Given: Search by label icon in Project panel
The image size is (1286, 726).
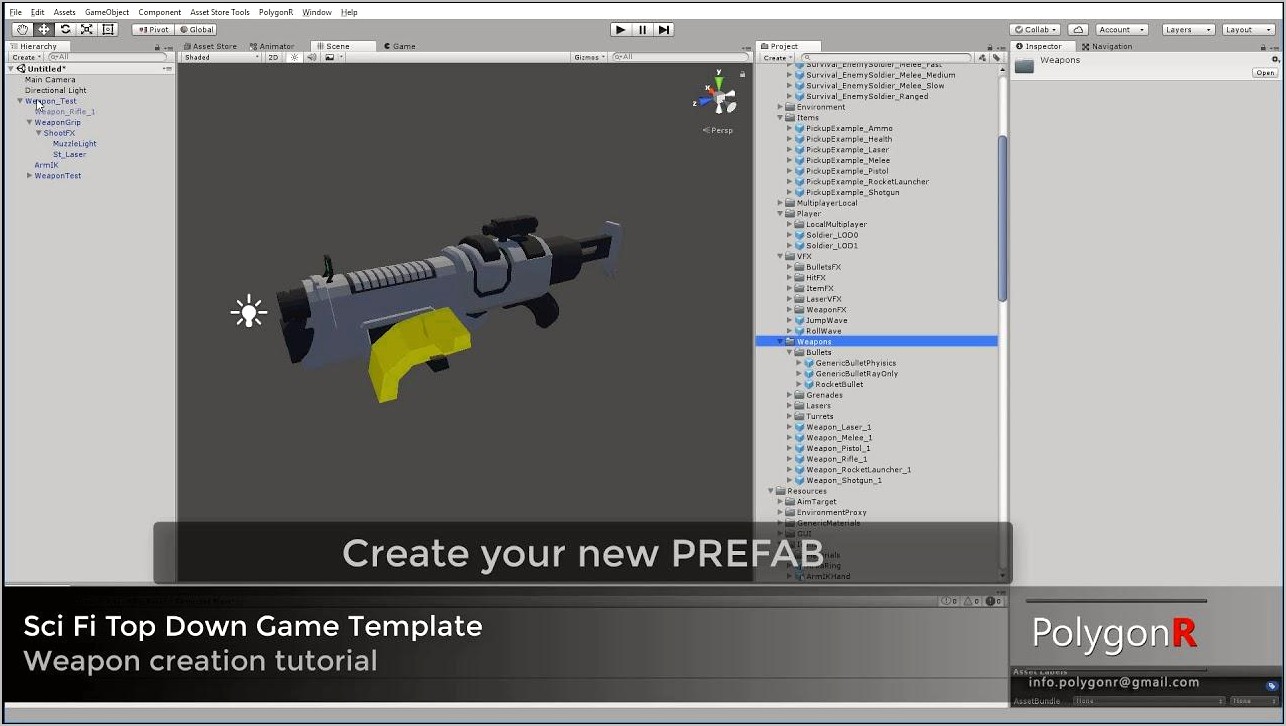Looking at the screenshot, I should pos(996,57).
